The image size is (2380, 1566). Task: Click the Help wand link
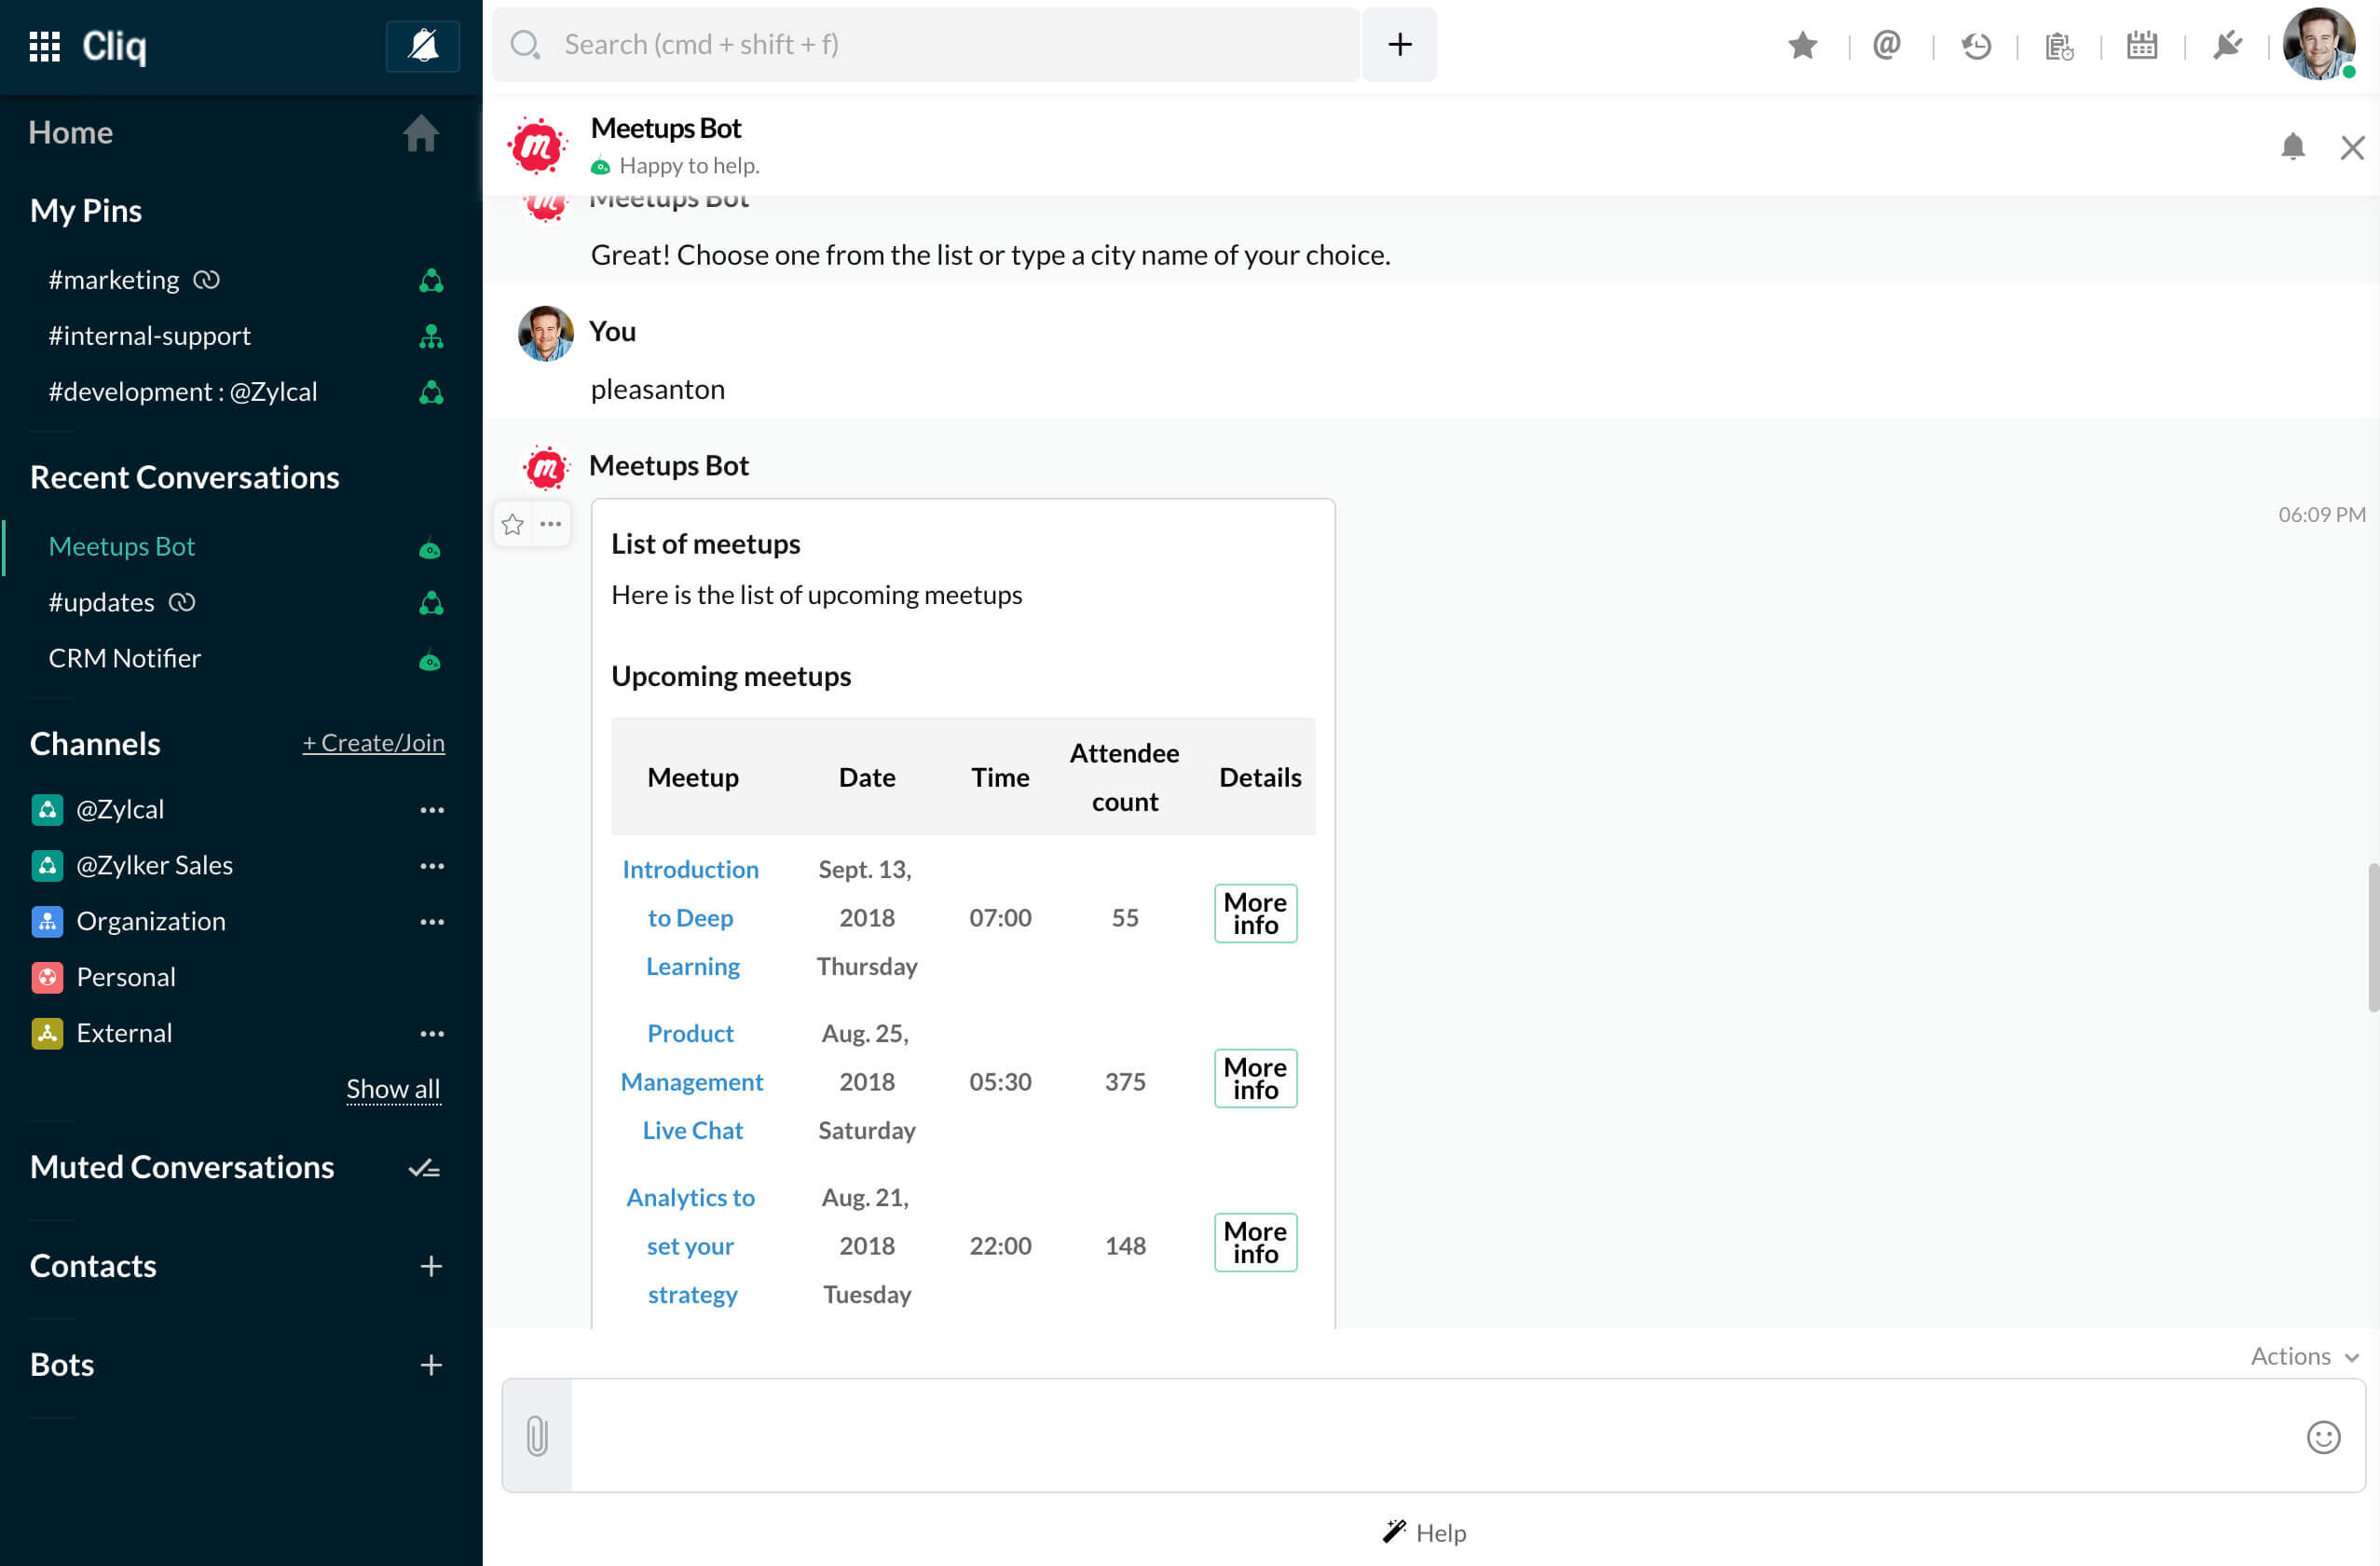pyautogui.click(x=1425, y=1533)
